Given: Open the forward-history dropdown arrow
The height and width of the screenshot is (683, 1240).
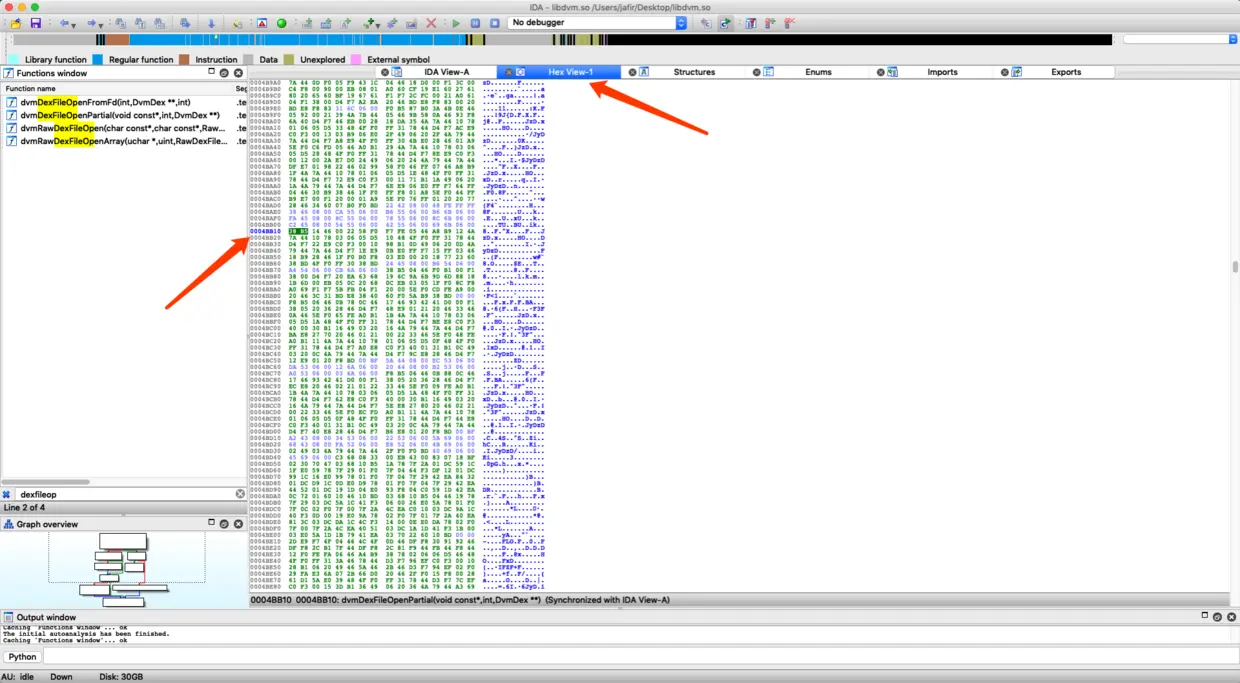Looking at the screenshot, I should [101, 24].
